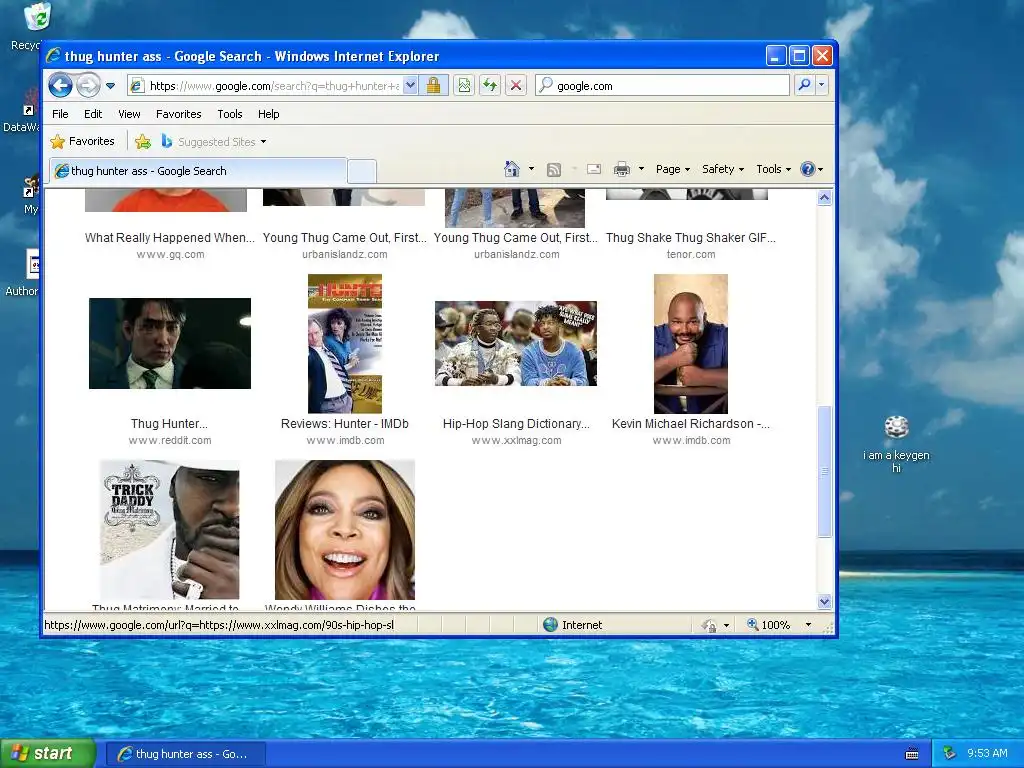Open the Safety command bar menu
Screen dimensions: 1024x768
(723, 169)
